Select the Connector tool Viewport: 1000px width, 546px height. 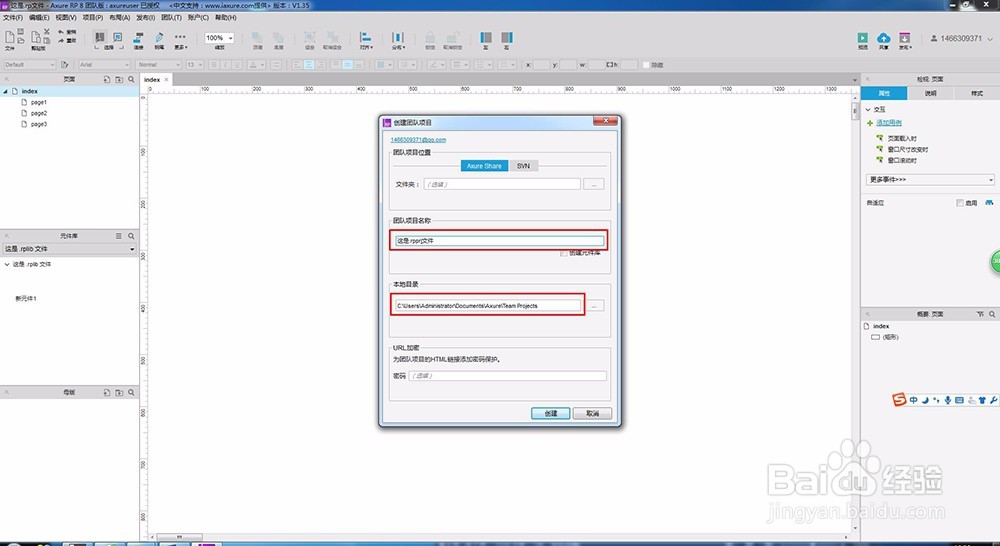(138, 40)
